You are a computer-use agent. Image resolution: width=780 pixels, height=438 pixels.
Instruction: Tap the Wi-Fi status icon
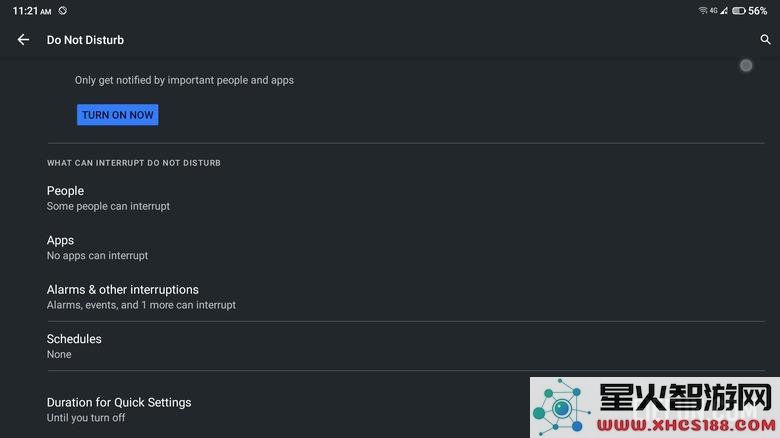702,10
